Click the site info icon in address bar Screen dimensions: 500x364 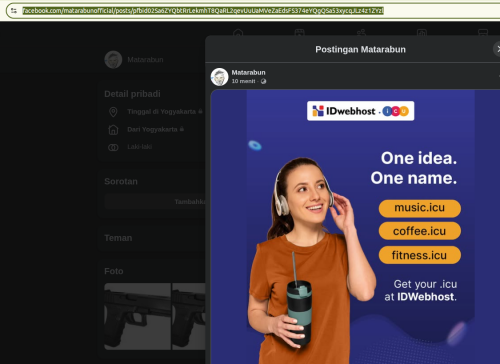14,11
